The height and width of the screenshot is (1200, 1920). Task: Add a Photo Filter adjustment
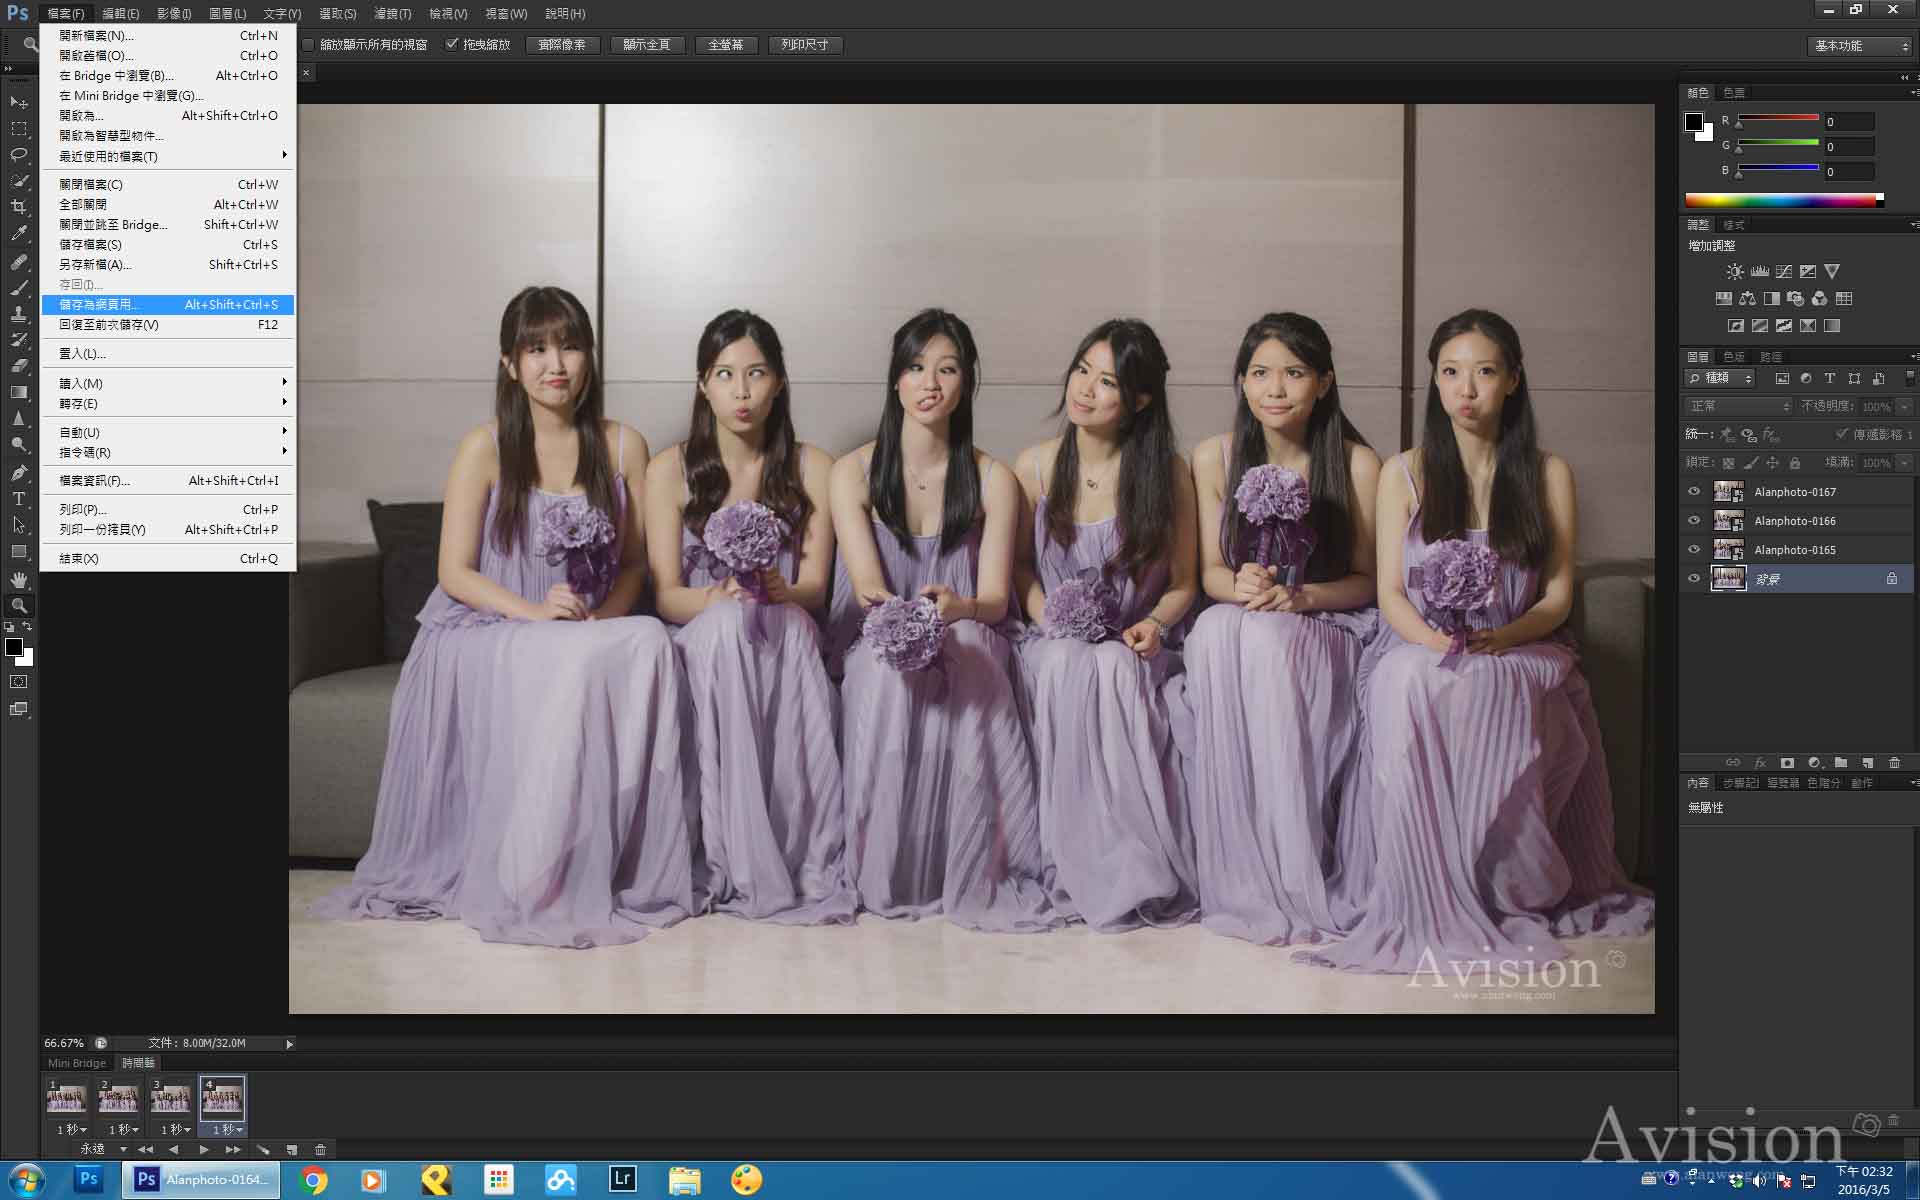click(1795, 298)
